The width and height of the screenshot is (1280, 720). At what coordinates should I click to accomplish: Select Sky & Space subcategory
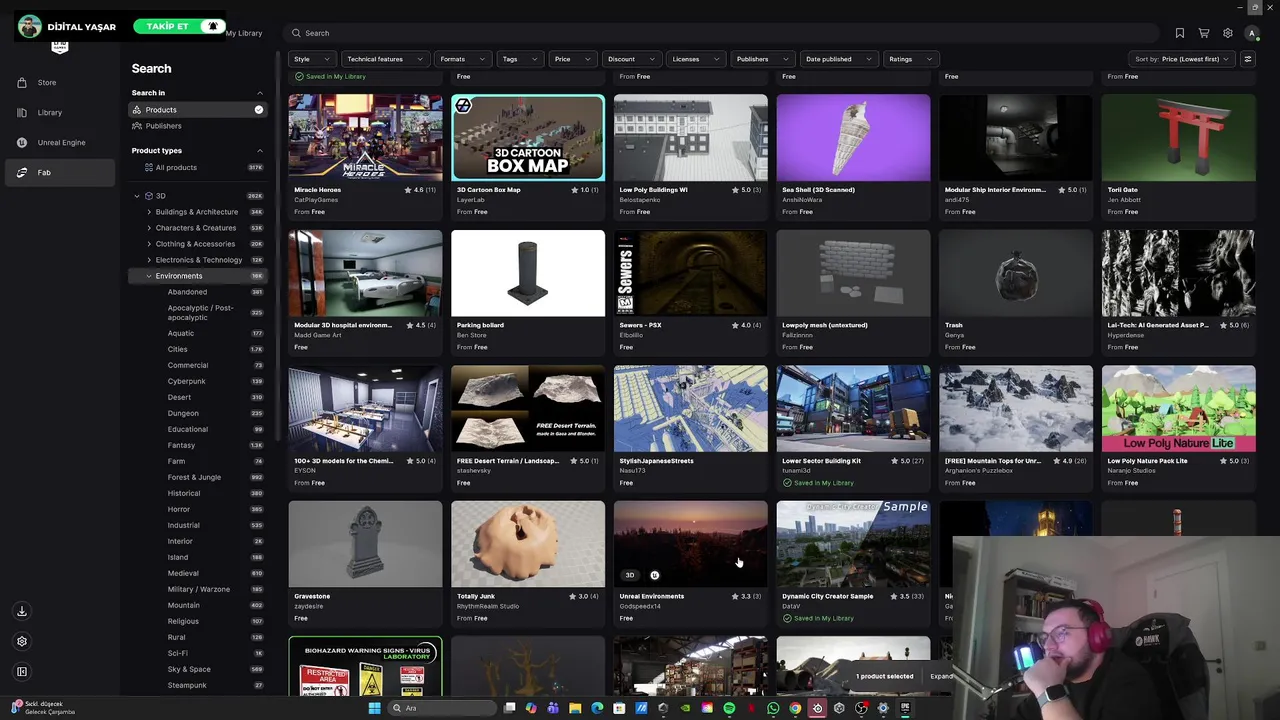pos(189,669)
